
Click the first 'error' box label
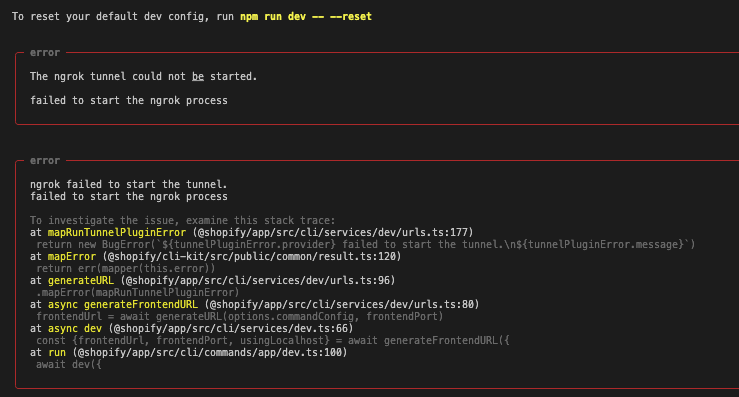tap(45, 53)
